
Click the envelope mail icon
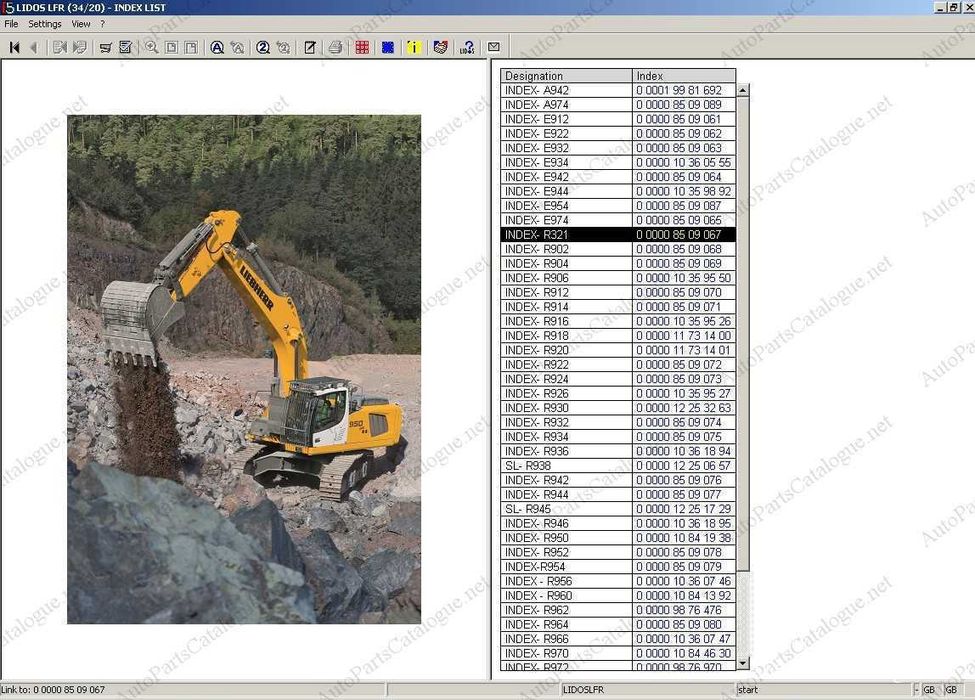(494, 47)
